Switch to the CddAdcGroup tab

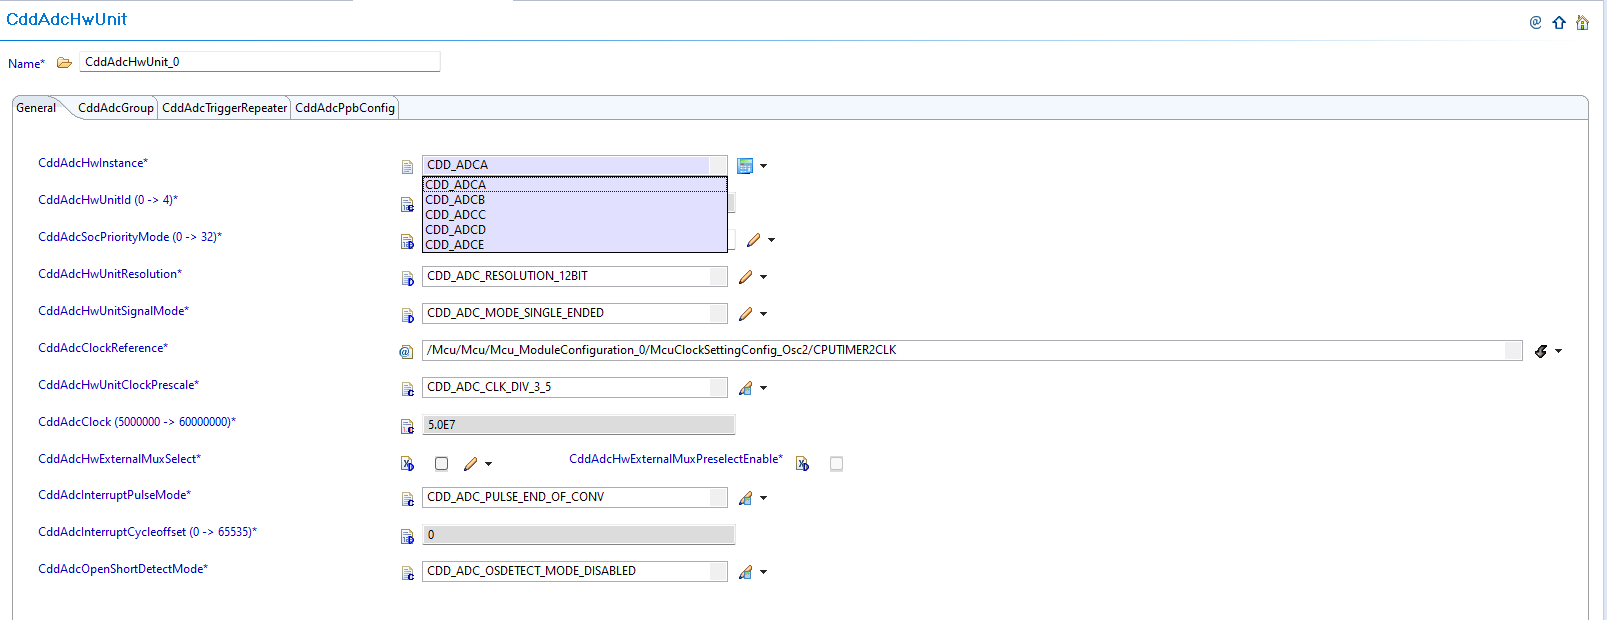click(x=116, y=108)
